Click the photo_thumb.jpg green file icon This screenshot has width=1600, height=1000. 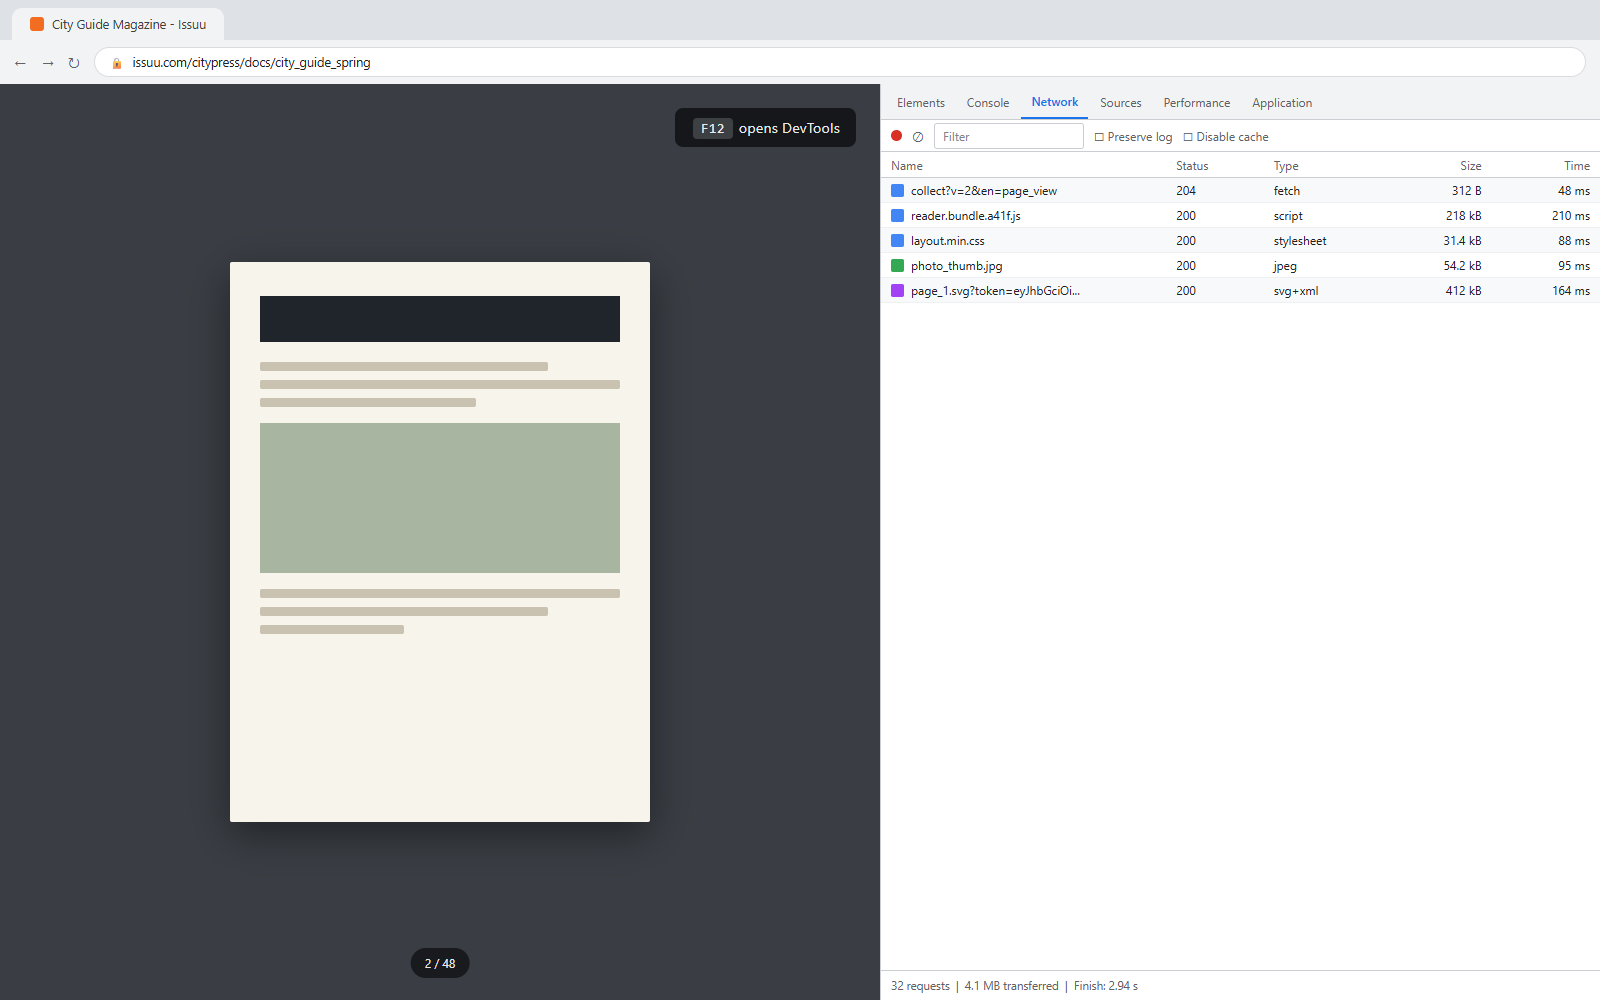[897, 266]
